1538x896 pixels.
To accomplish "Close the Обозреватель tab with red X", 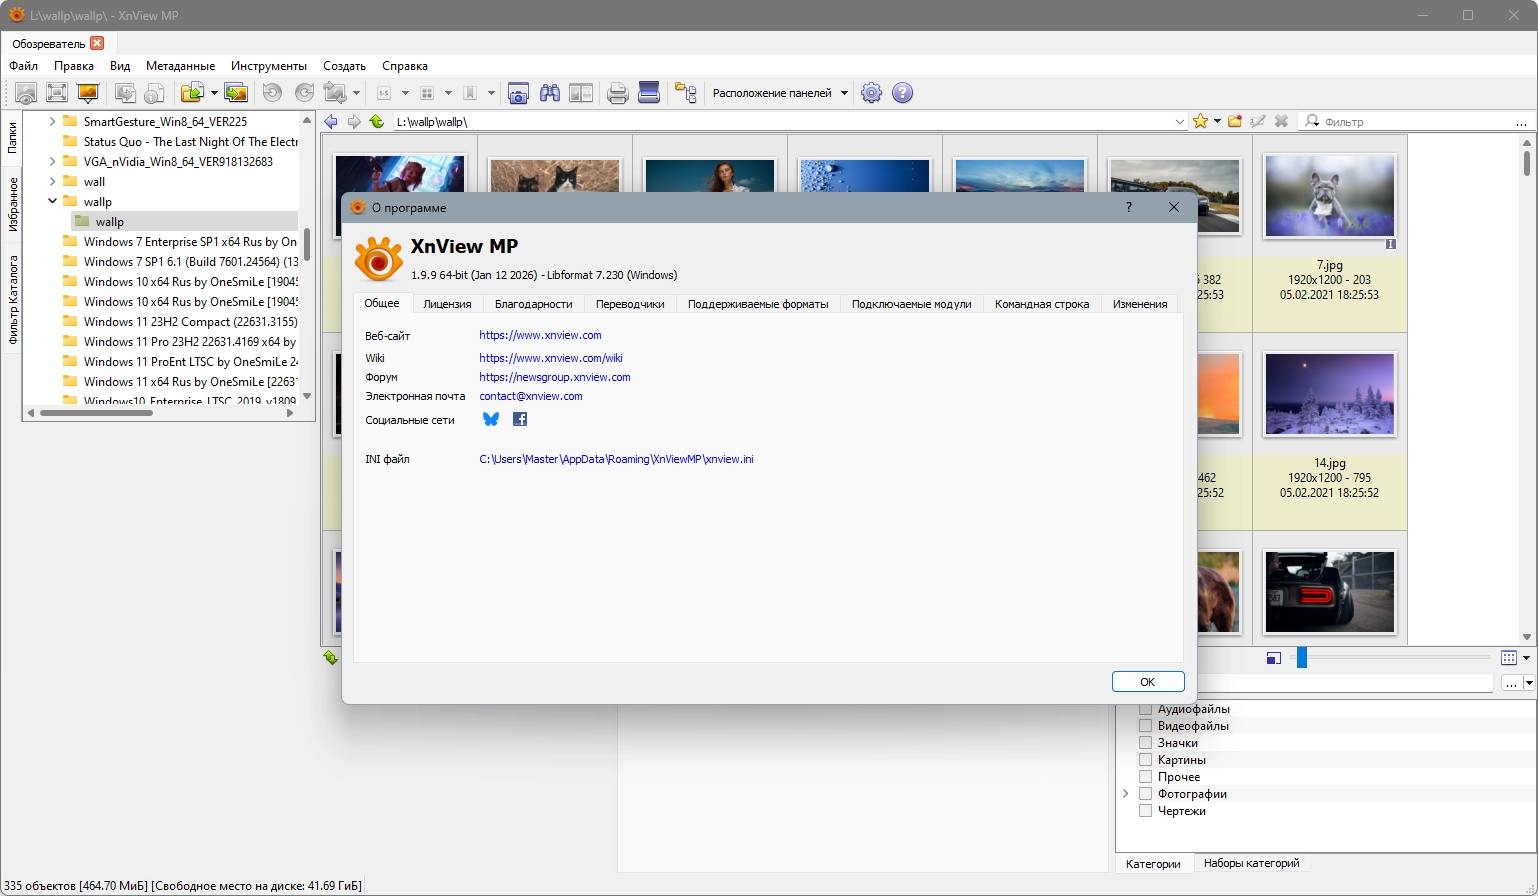I will click(x=97, y=43).
